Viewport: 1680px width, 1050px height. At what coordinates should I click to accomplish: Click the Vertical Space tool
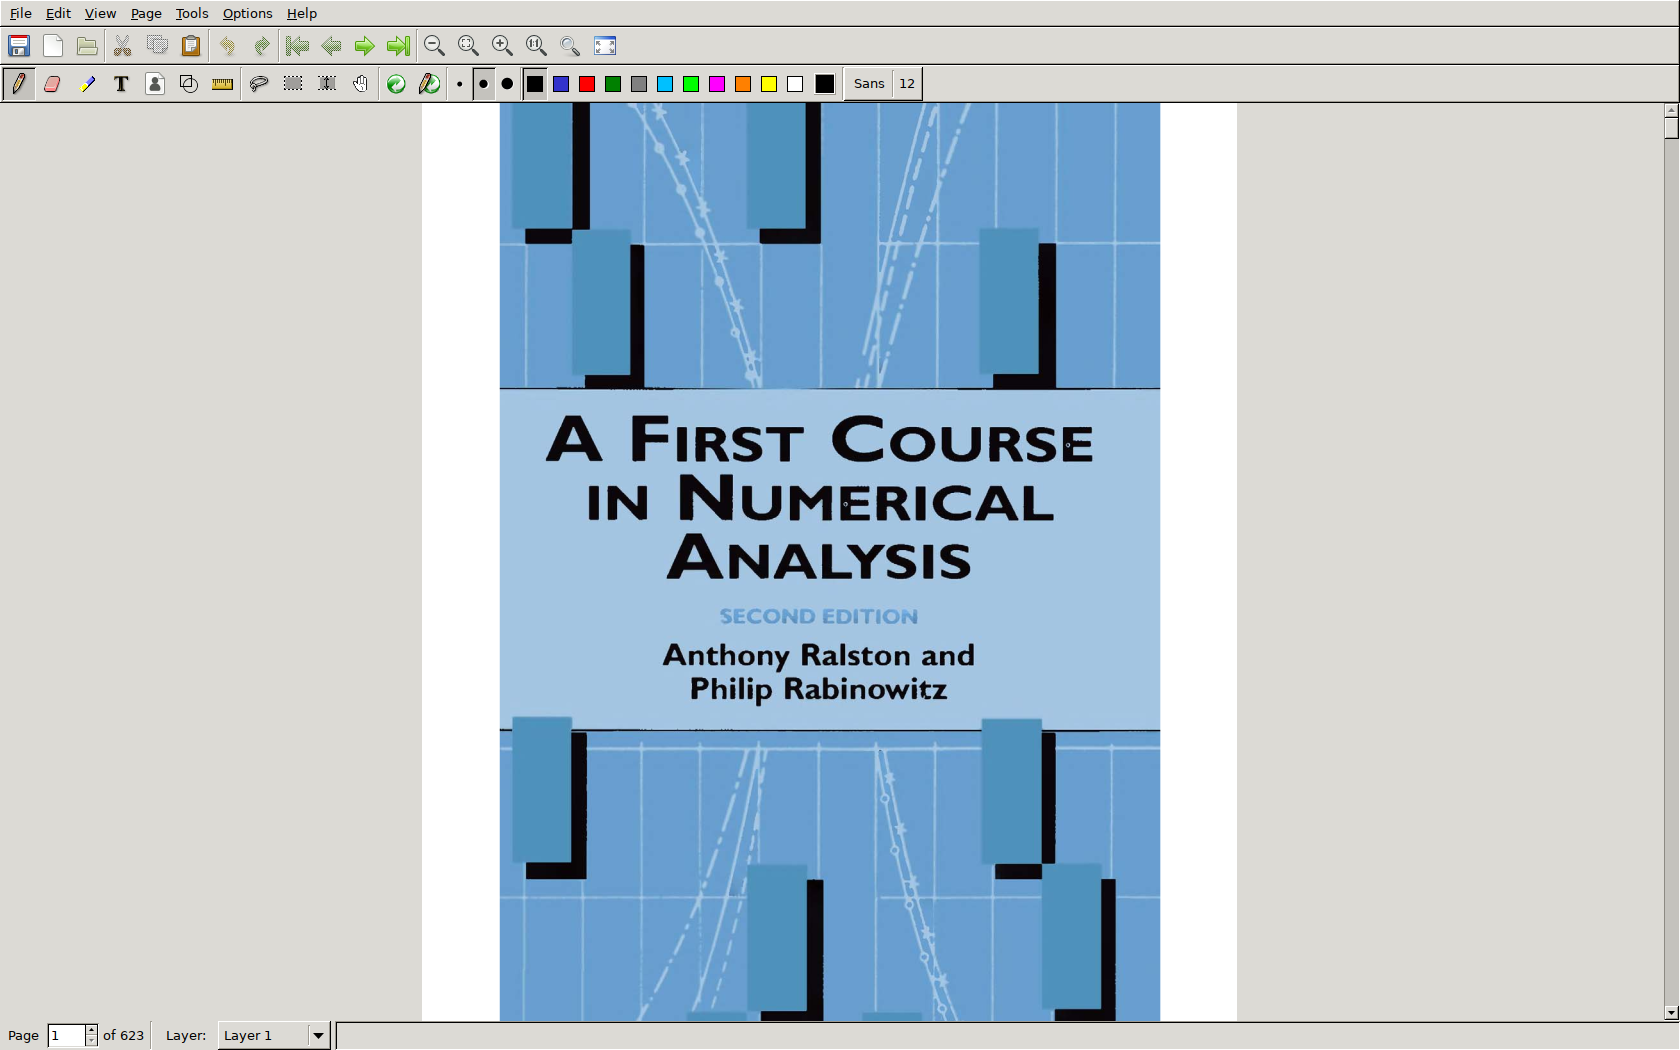pos(327,84)
